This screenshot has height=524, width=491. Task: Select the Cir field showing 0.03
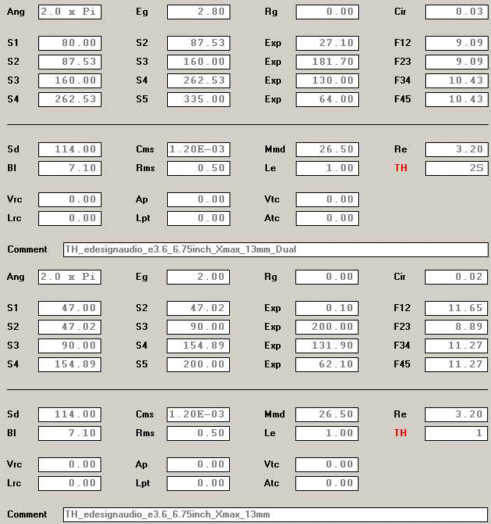[x=457, y=12]
